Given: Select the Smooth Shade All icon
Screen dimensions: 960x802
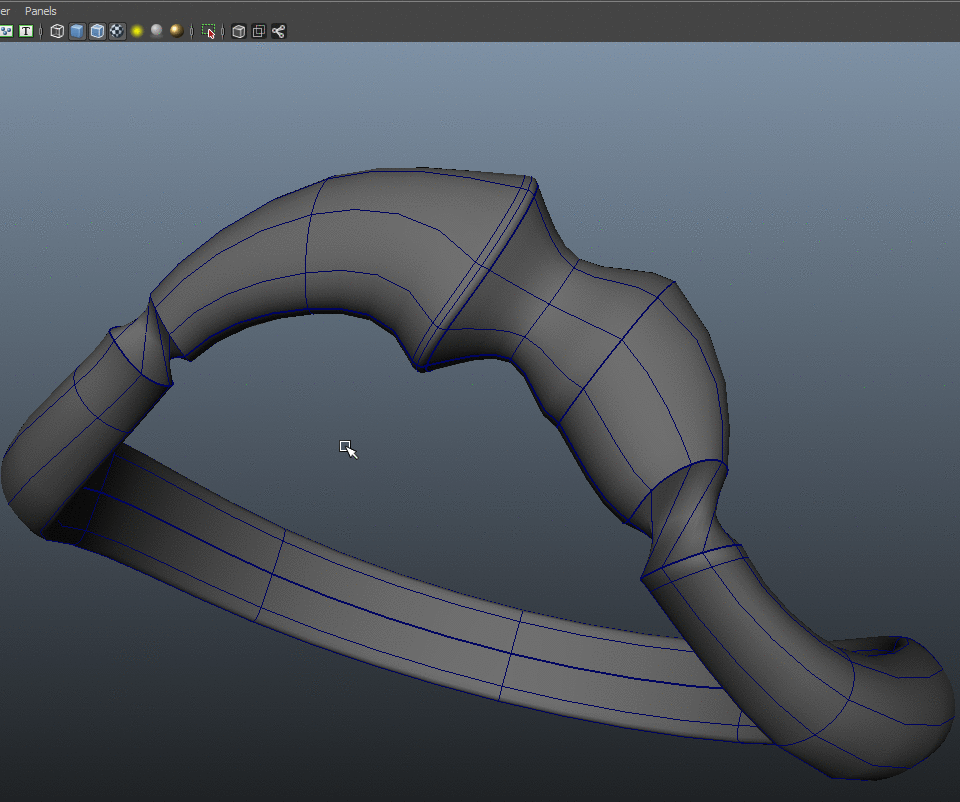Looking at the screenshot, I should 77,31.
